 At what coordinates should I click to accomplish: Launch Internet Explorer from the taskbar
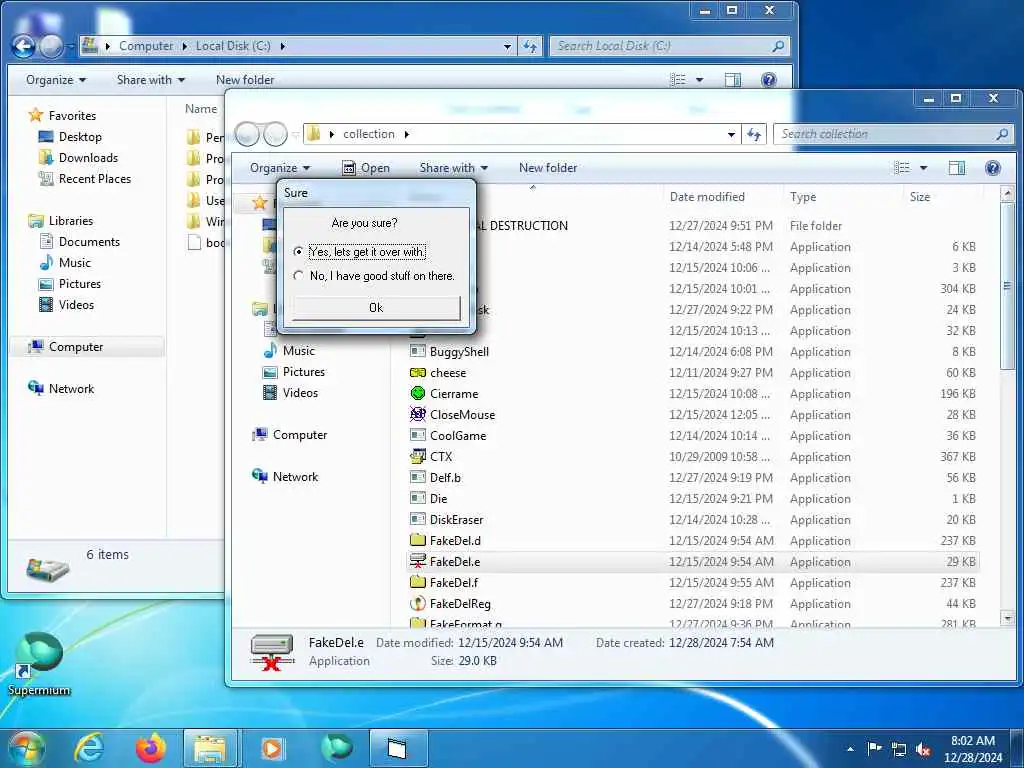(x=89, y=748)
